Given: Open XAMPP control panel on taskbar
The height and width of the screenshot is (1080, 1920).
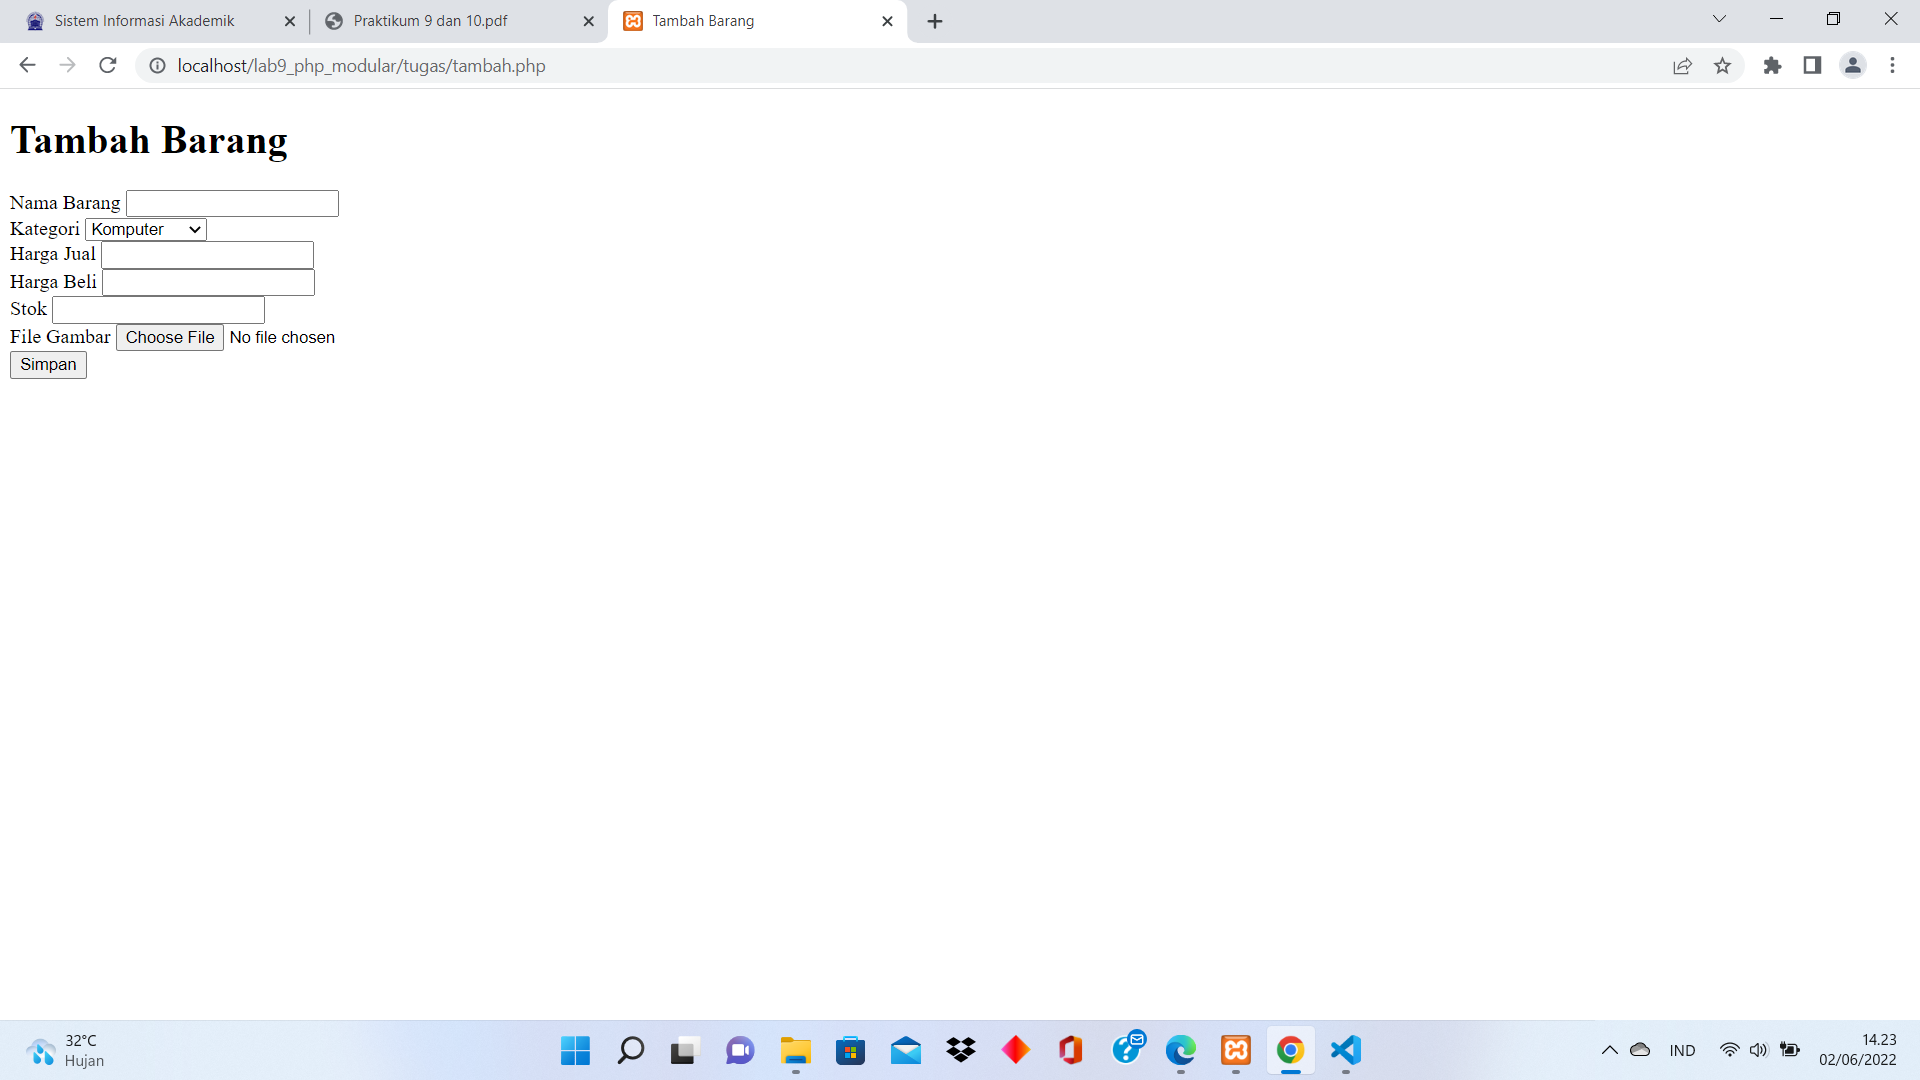Looking at the screenshot, I should pos(1236,1050).
